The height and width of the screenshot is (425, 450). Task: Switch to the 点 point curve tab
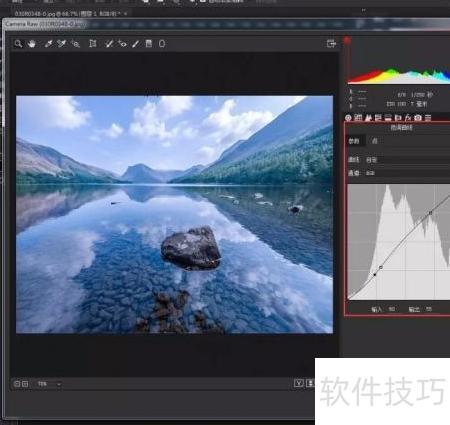click(x=374, y=141)
